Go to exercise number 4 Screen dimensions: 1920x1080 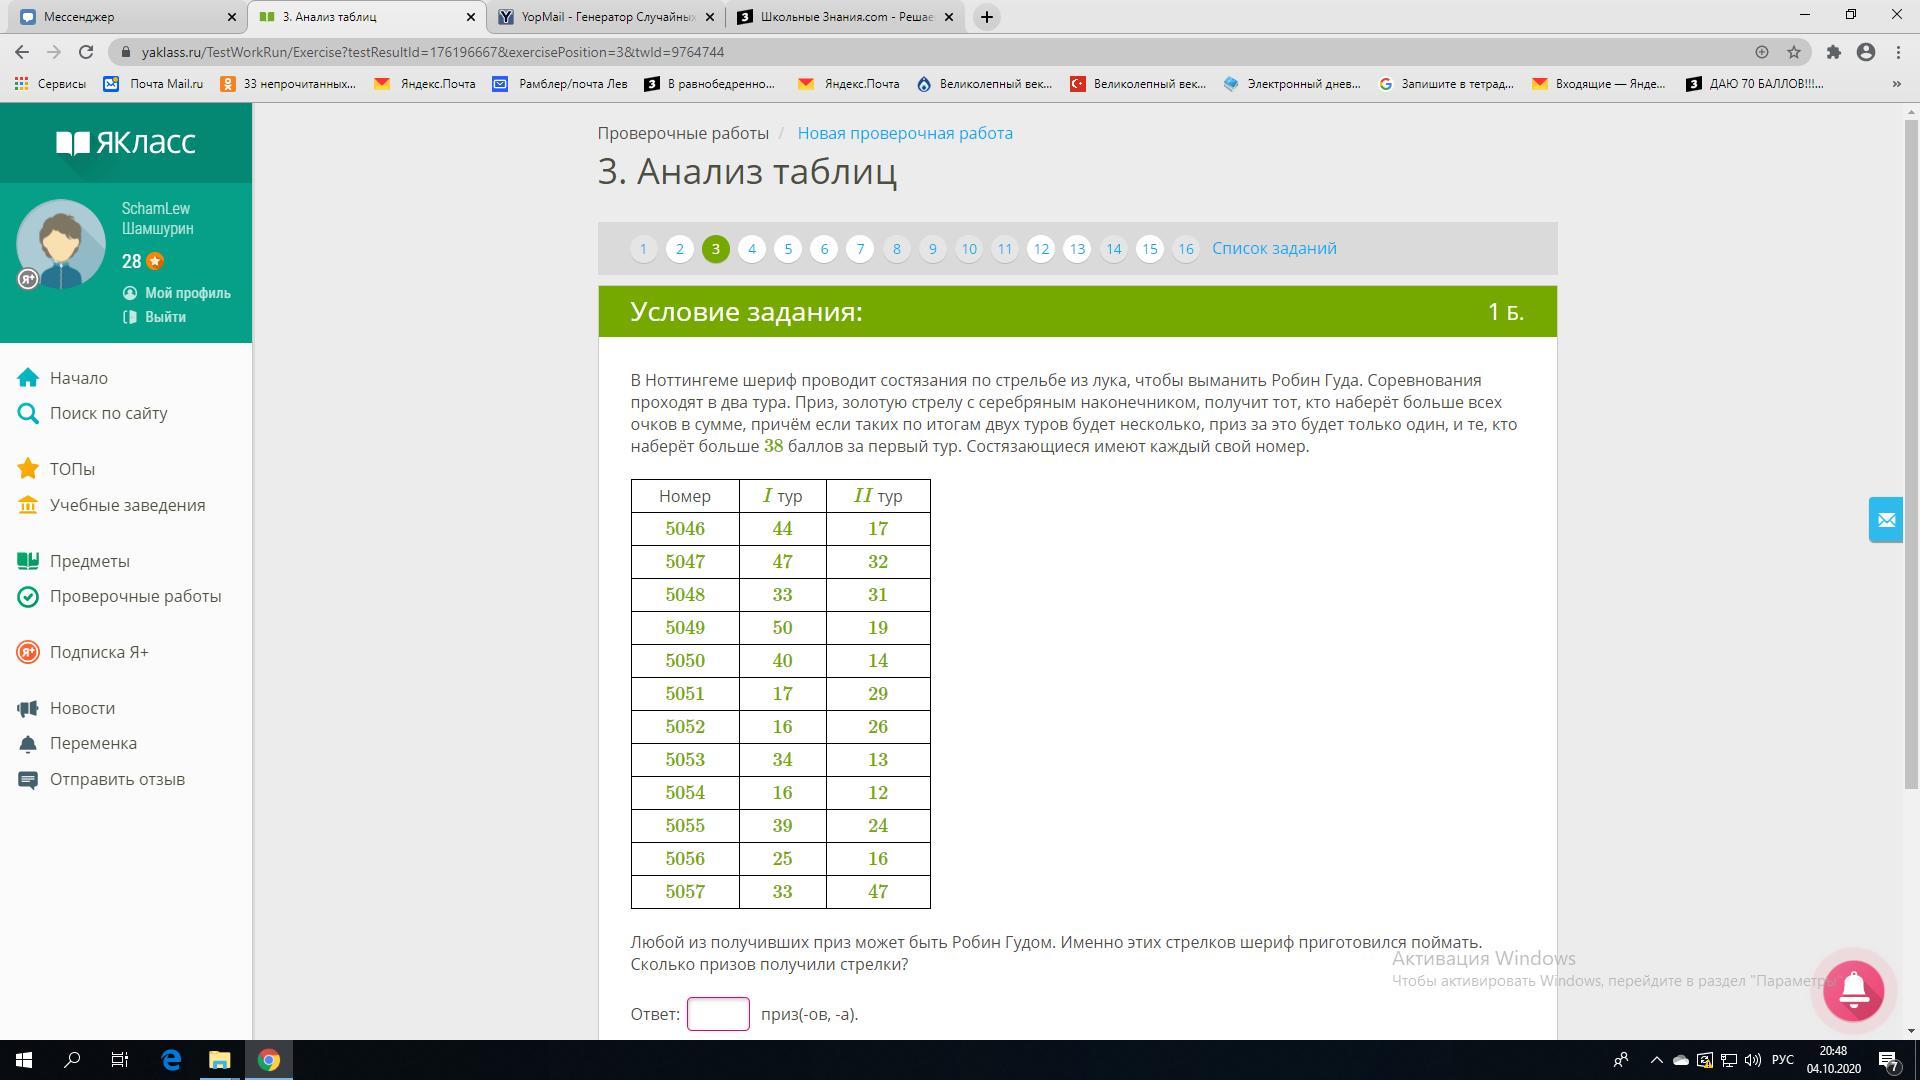[751, 249]
